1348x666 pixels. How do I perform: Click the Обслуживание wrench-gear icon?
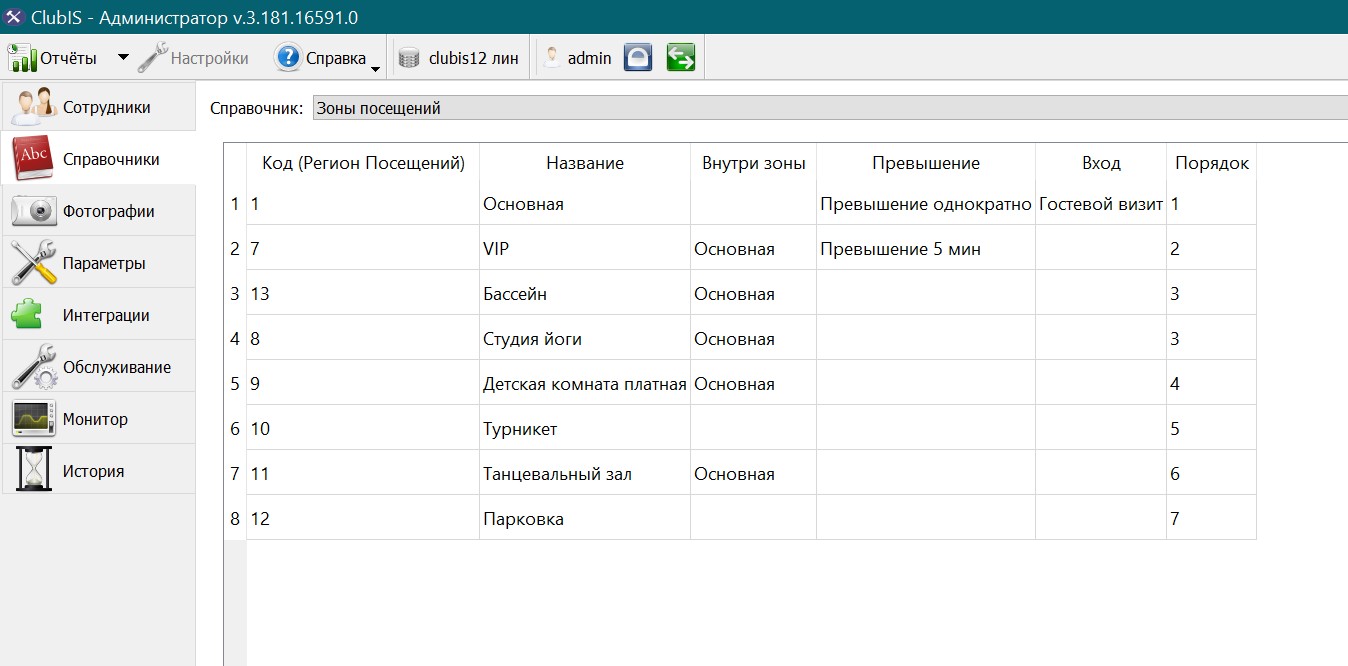pos(33,367)
